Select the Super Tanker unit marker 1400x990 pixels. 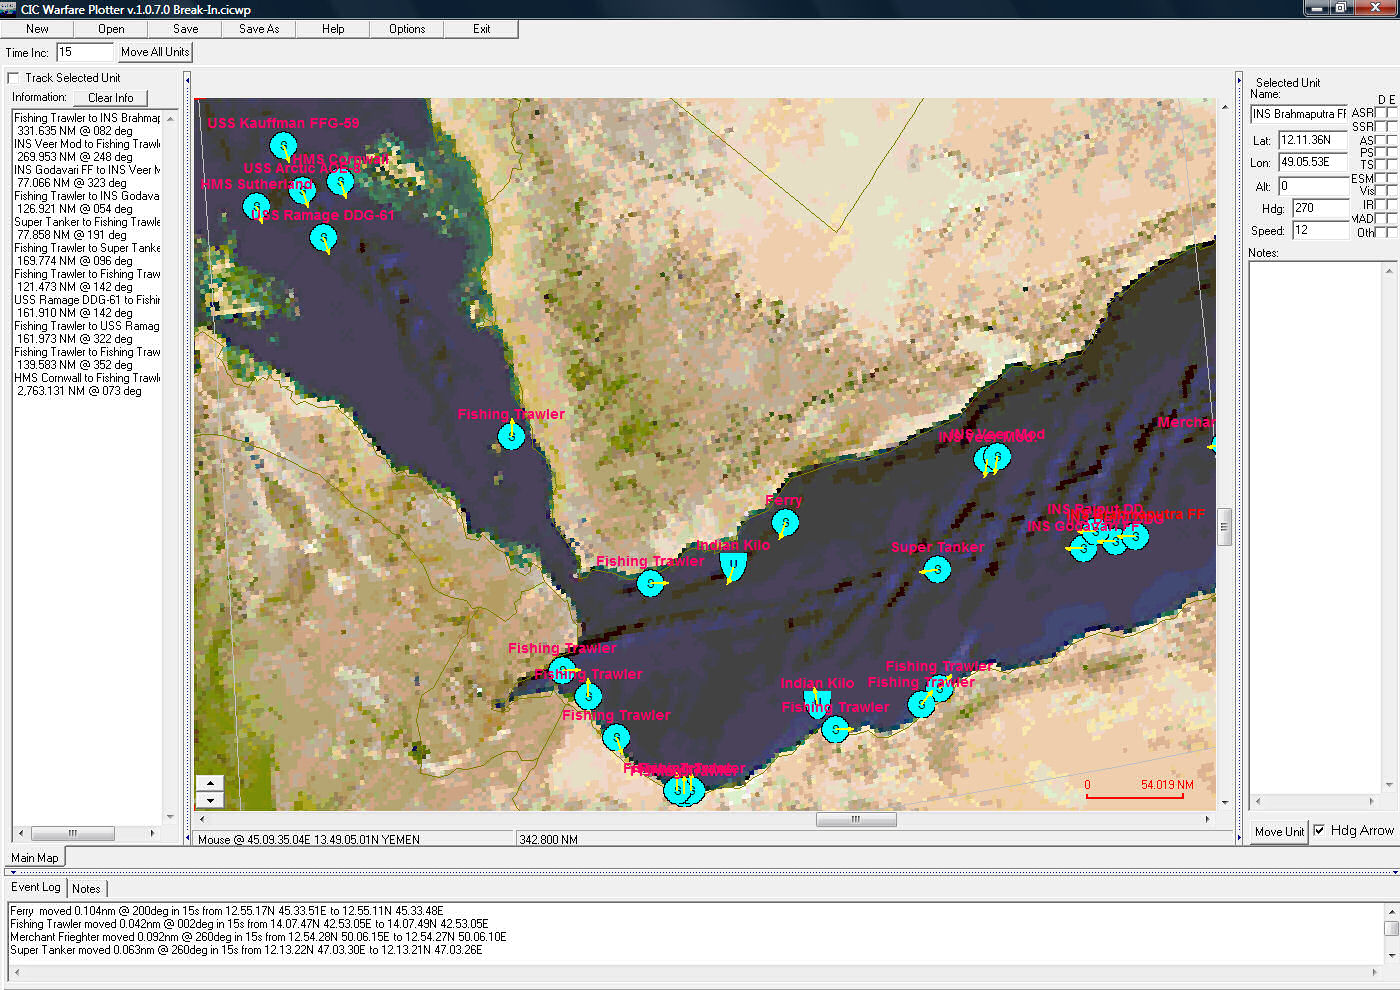[x=936, y=569]
